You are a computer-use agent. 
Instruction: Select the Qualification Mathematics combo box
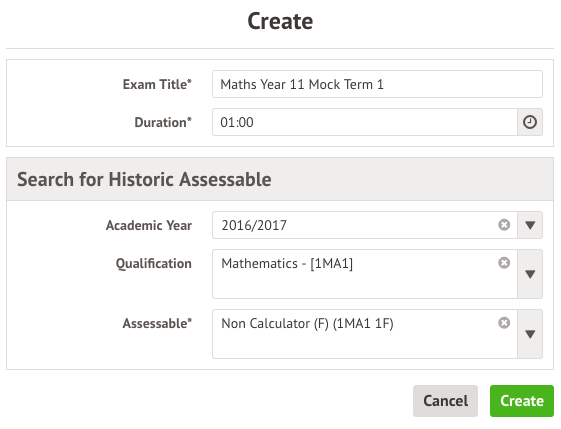coord(365,274)
